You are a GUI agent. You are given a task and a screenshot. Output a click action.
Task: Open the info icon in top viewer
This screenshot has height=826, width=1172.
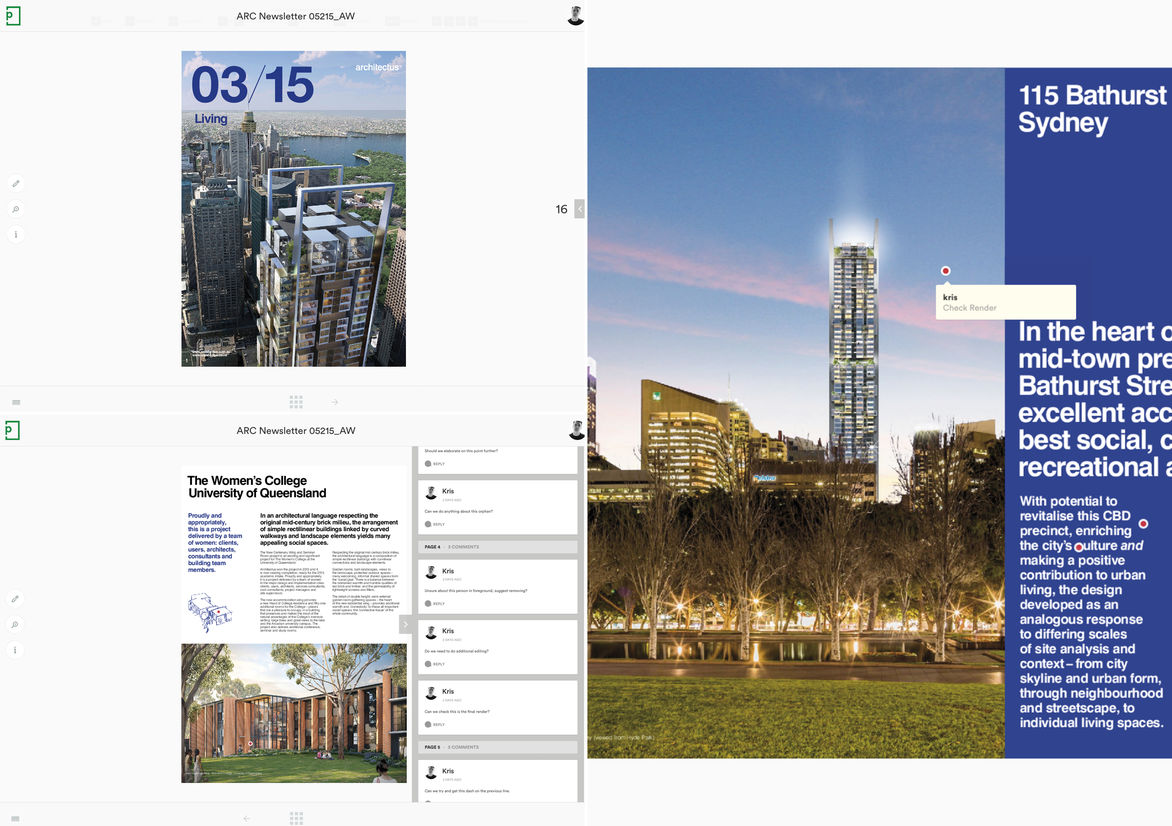click(x=16, y=234)
